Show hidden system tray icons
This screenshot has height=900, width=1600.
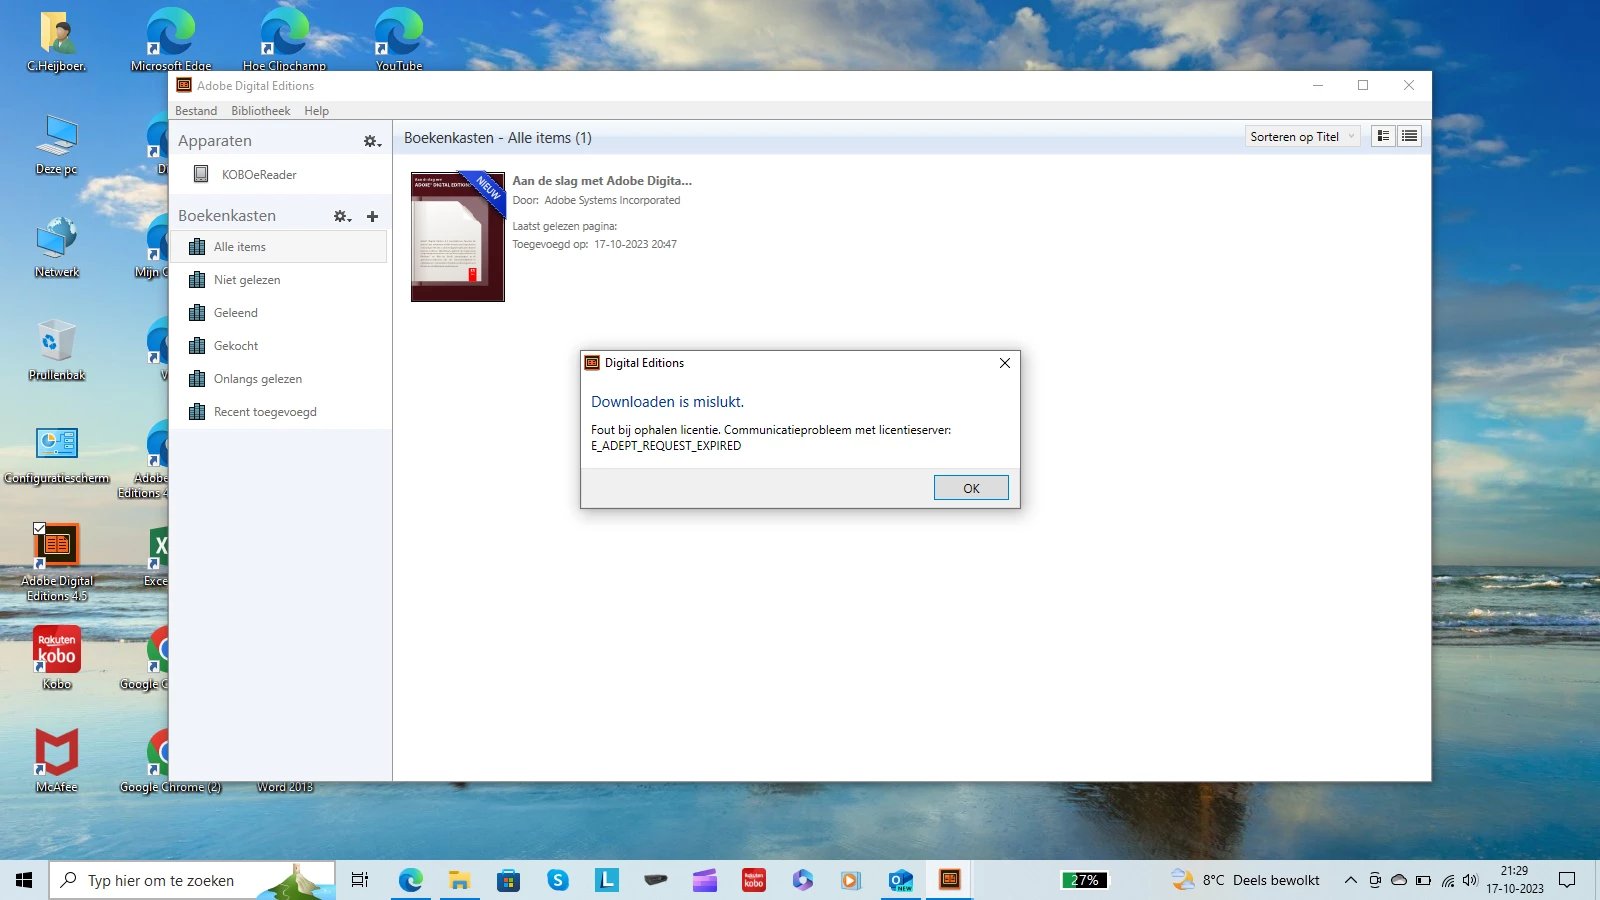tap(1350, 880)
